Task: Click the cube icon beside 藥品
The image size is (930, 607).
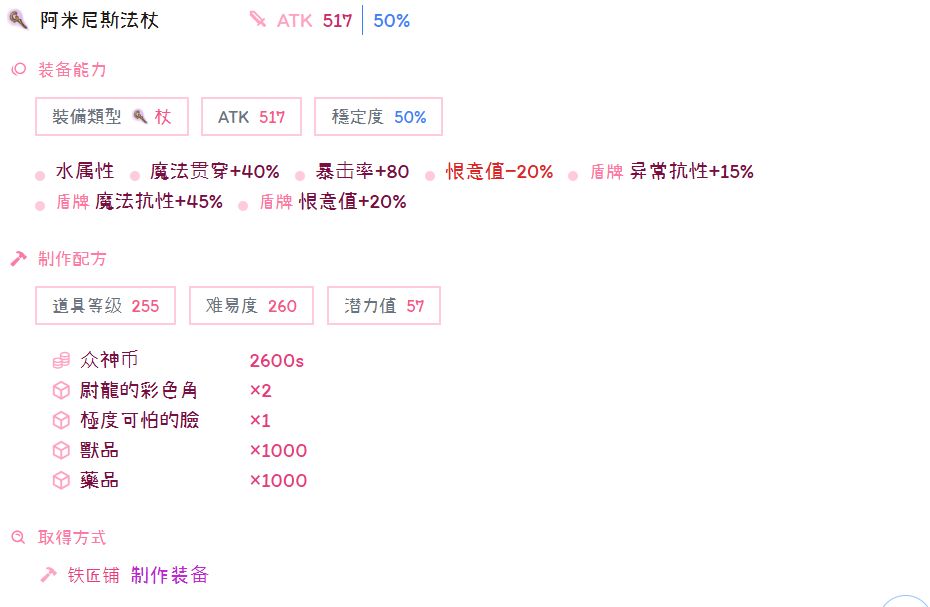Action: (61, 481)
